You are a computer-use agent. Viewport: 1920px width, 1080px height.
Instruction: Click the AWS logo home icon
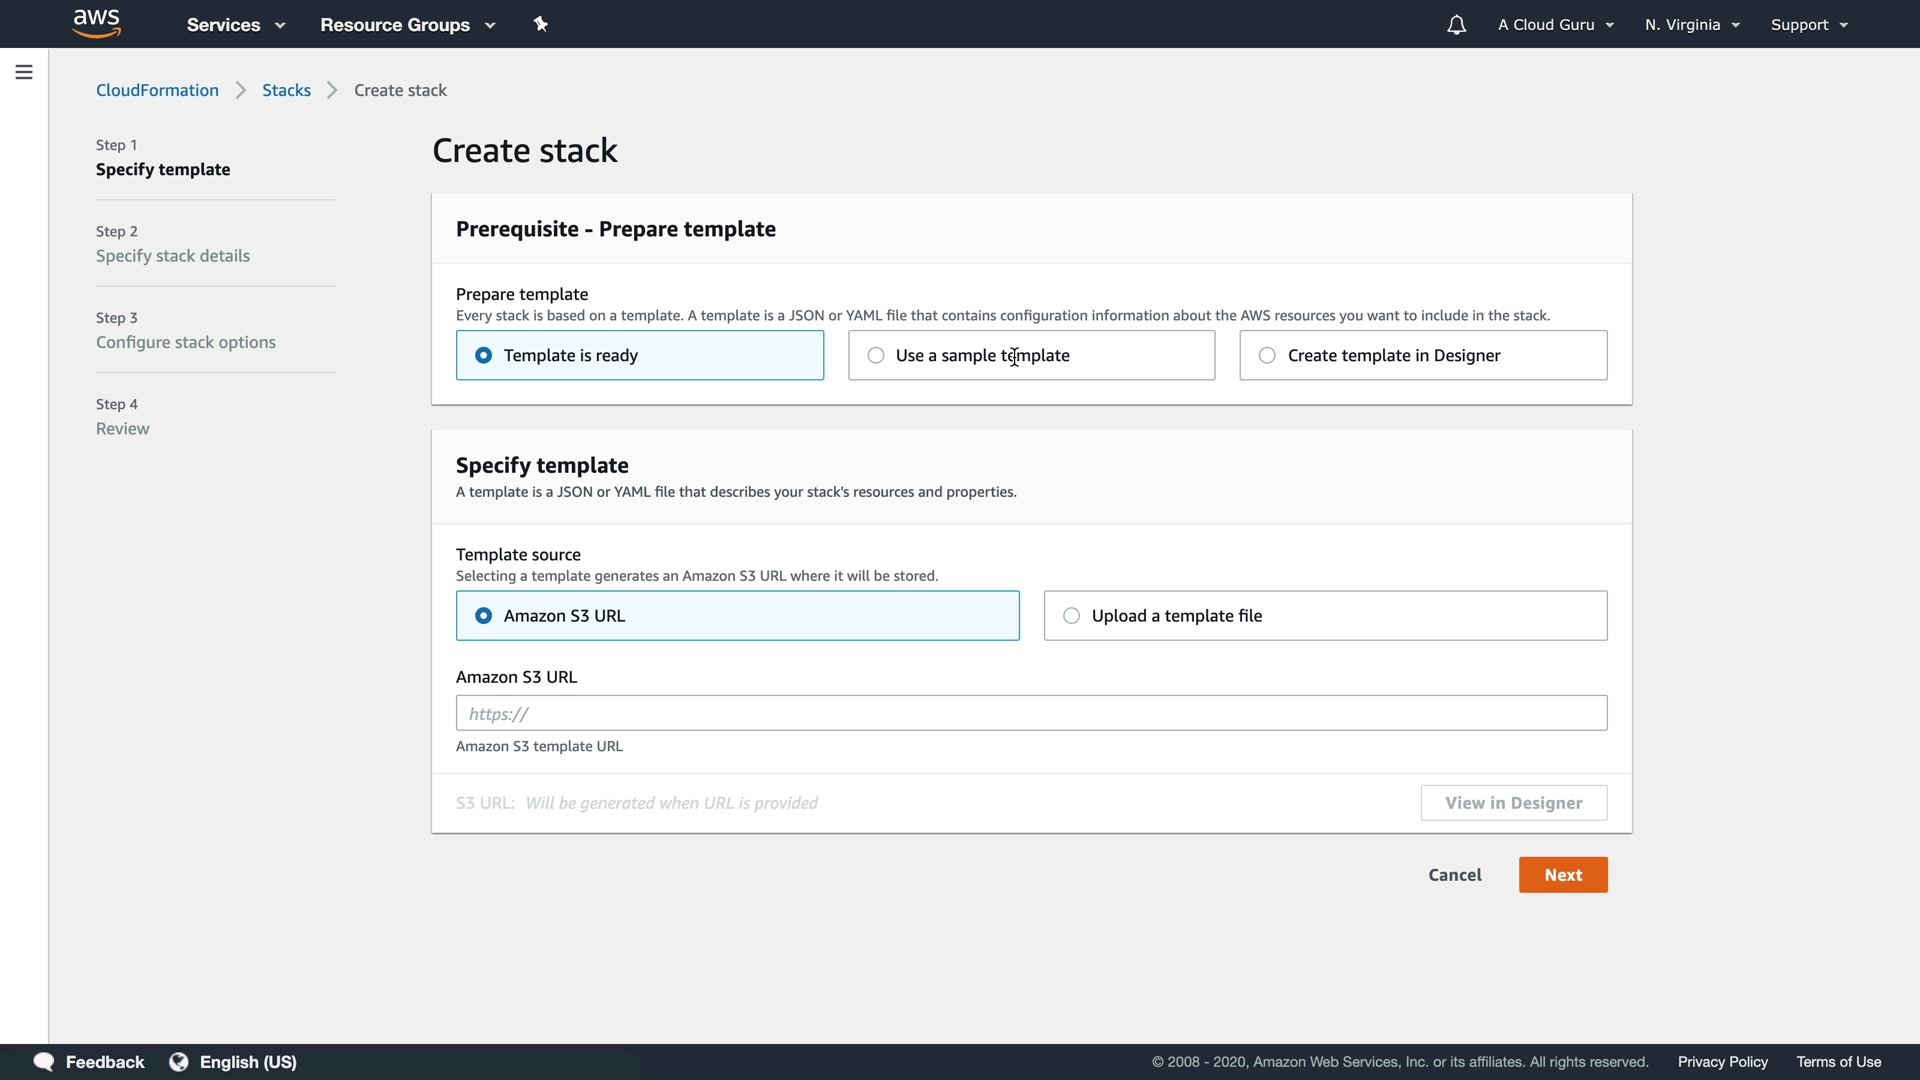click(x=97, y=23)
